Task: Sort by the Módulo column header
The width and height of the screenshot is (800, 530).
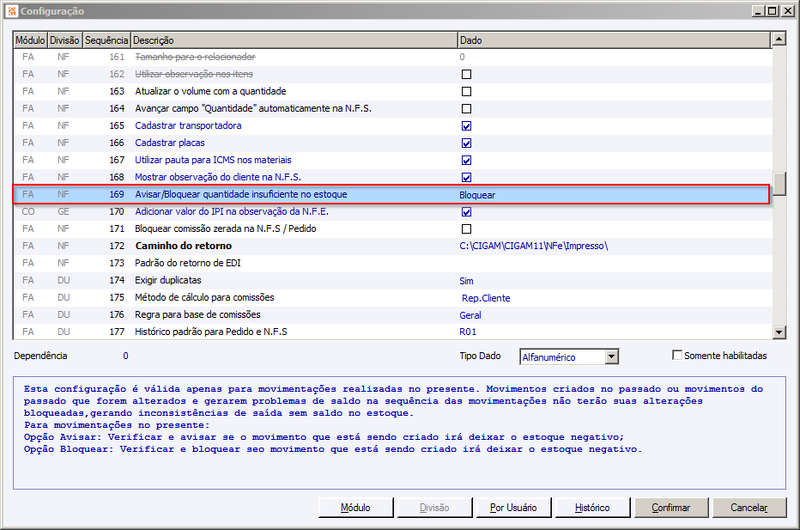Action: pyautogui.click(x=30, y=40)
